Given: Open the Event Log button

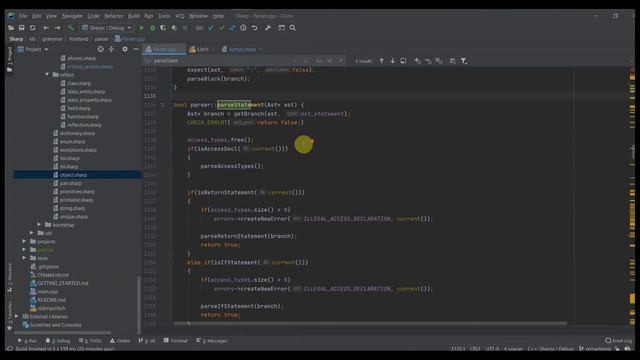Looking at the screenshot, I should (619, 340).
